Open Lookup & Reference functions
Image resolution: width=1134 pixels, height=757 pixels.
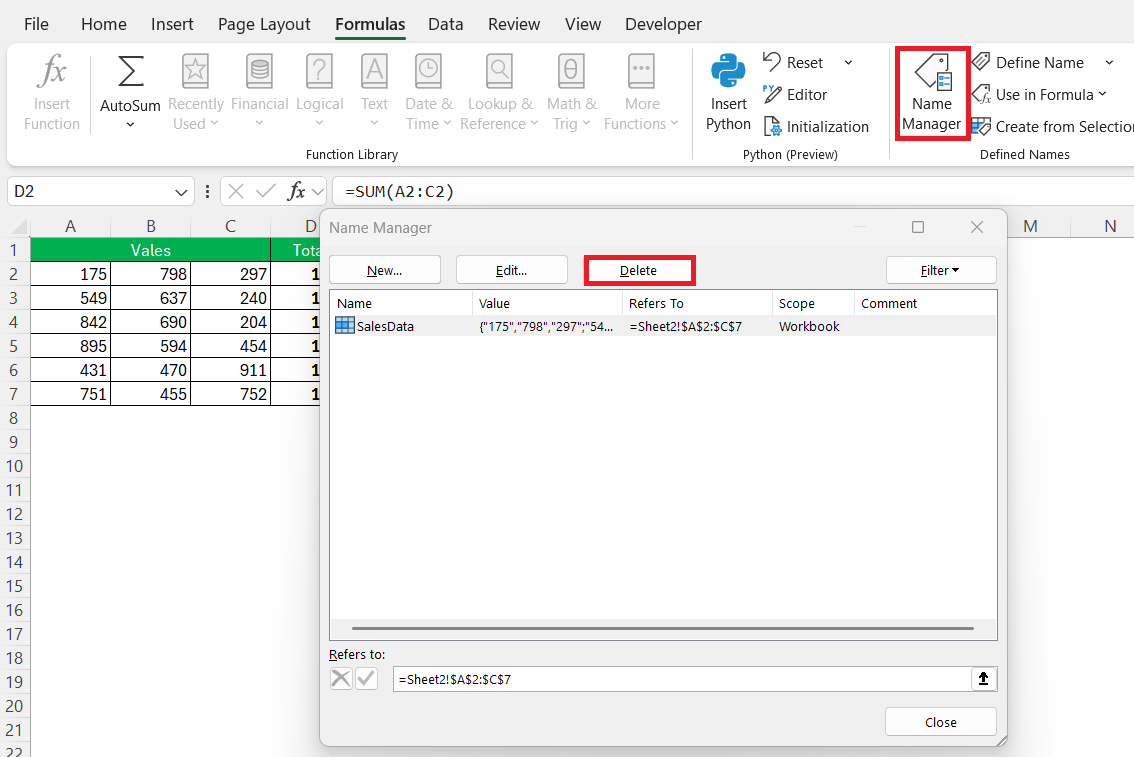[x=499, y=93]
